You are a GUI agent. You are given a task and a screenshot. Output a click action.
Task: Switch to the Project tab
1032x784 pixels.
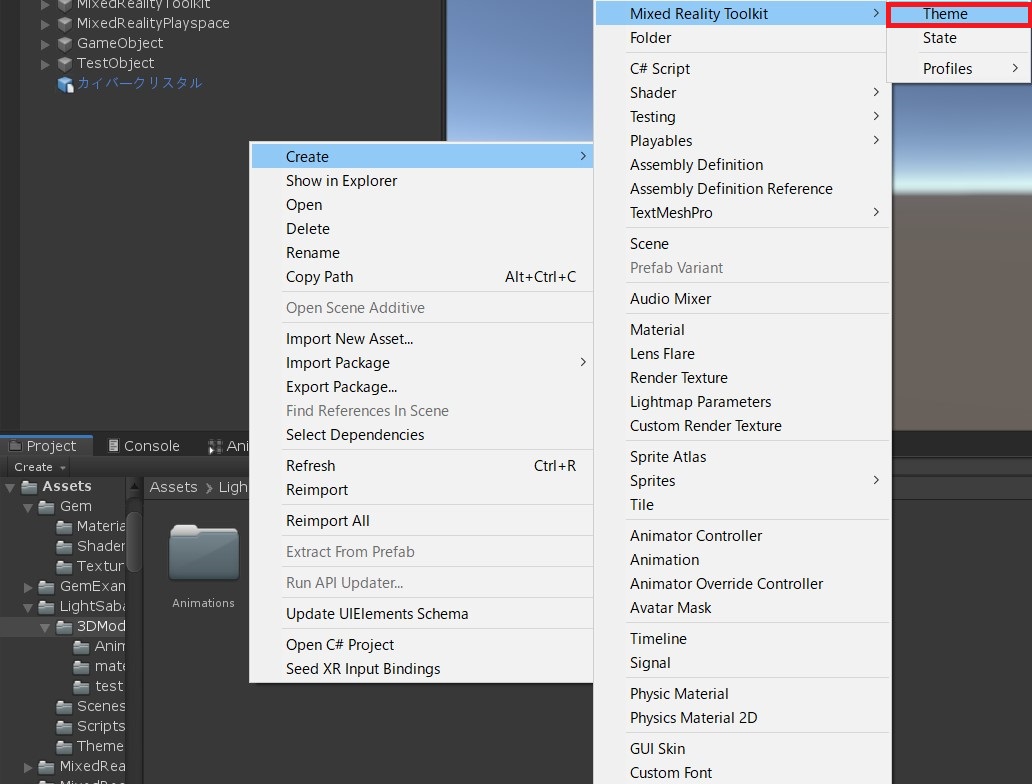coord(46,446)
